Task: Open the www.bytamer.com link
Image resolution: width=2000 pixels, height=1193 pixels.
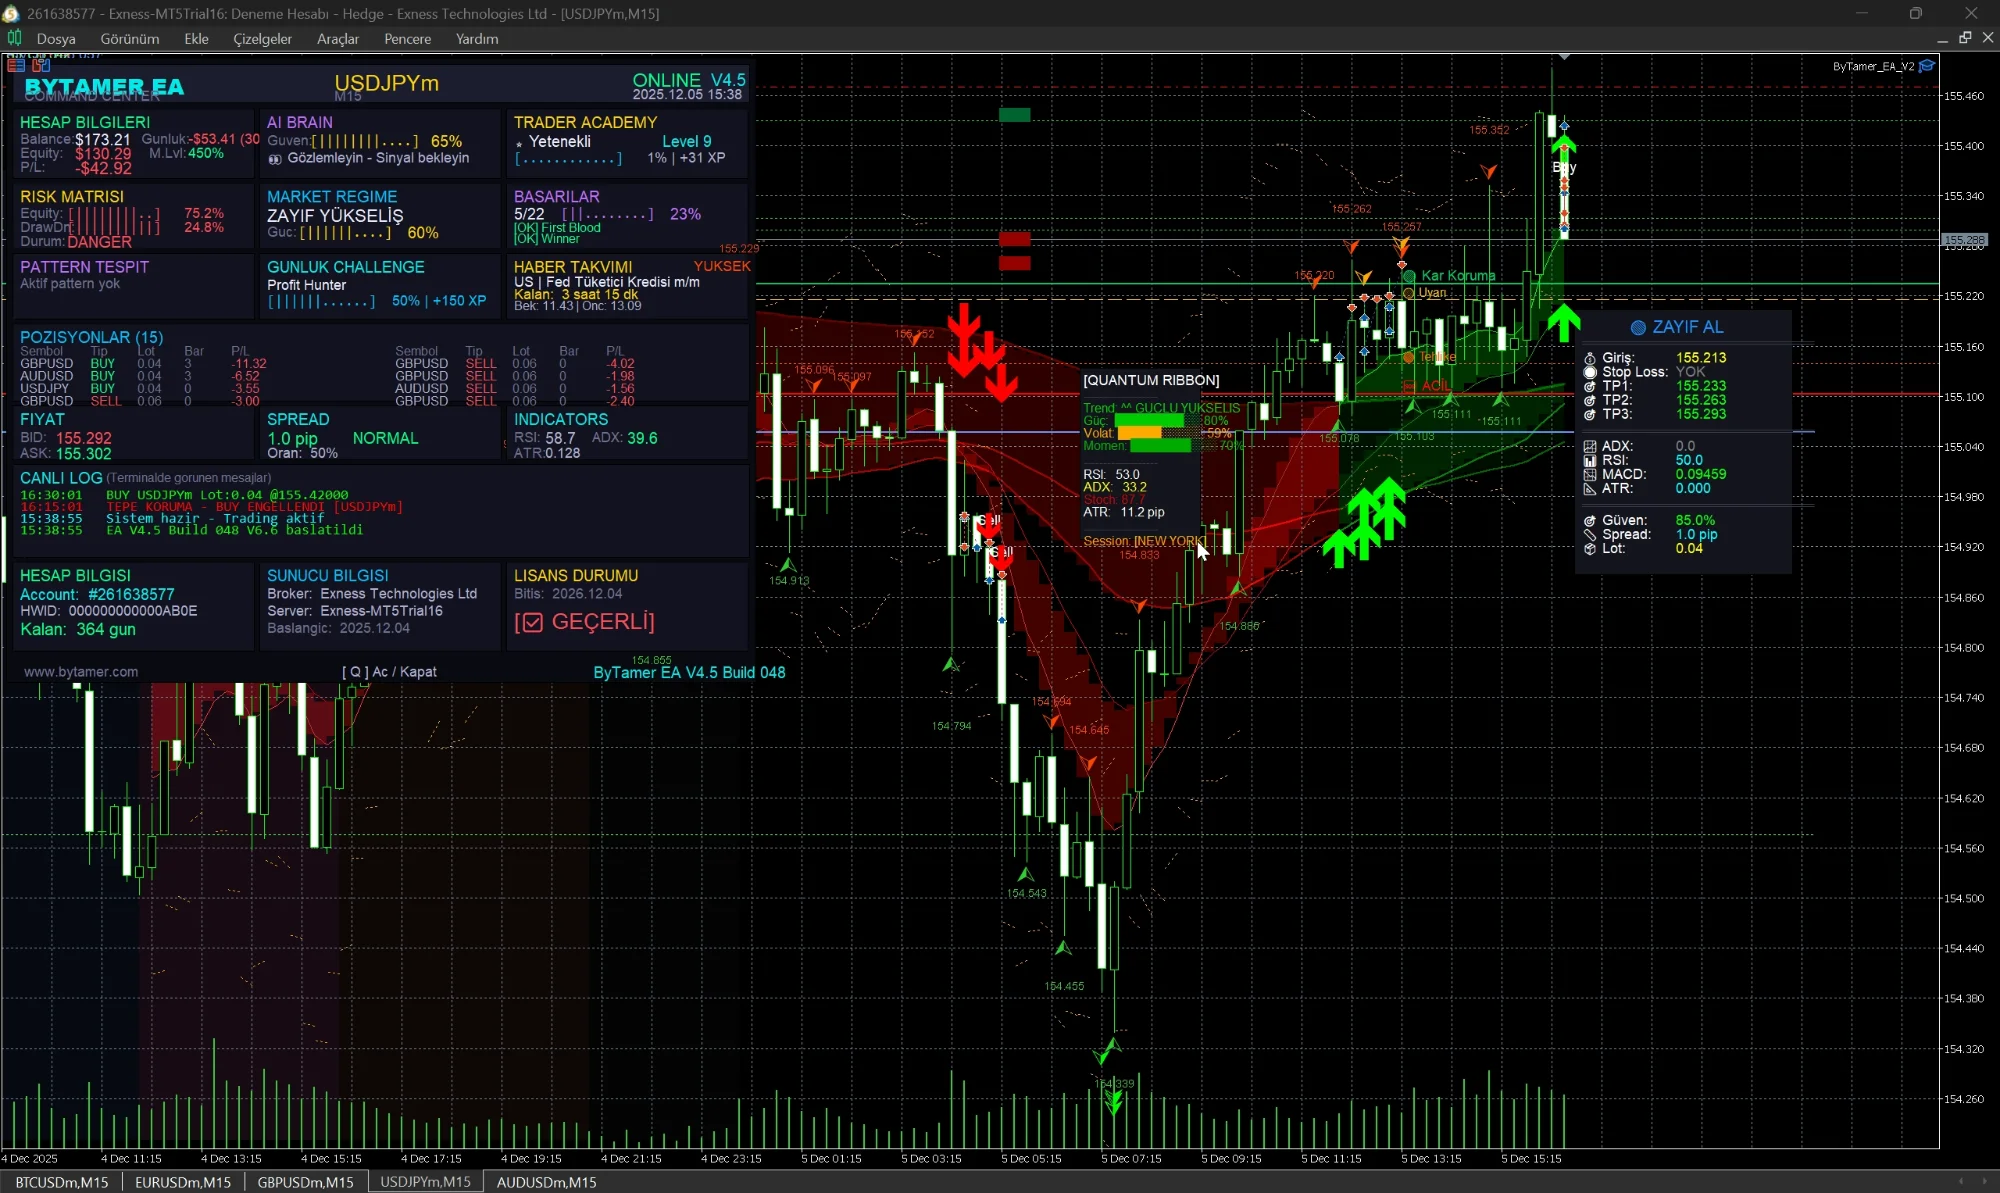Action: [81, 671]
